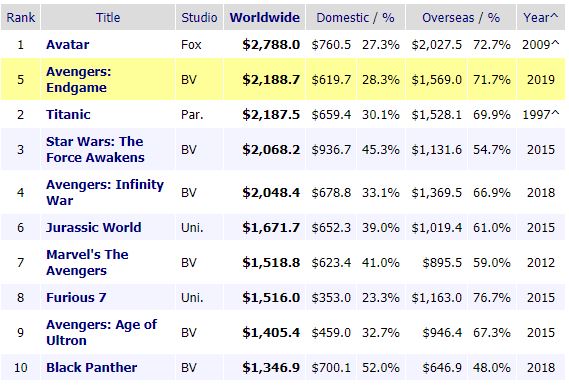Sort by Overseas / % header
The width and height of the screenshot is (569, 387).
(x=461, y=17)
